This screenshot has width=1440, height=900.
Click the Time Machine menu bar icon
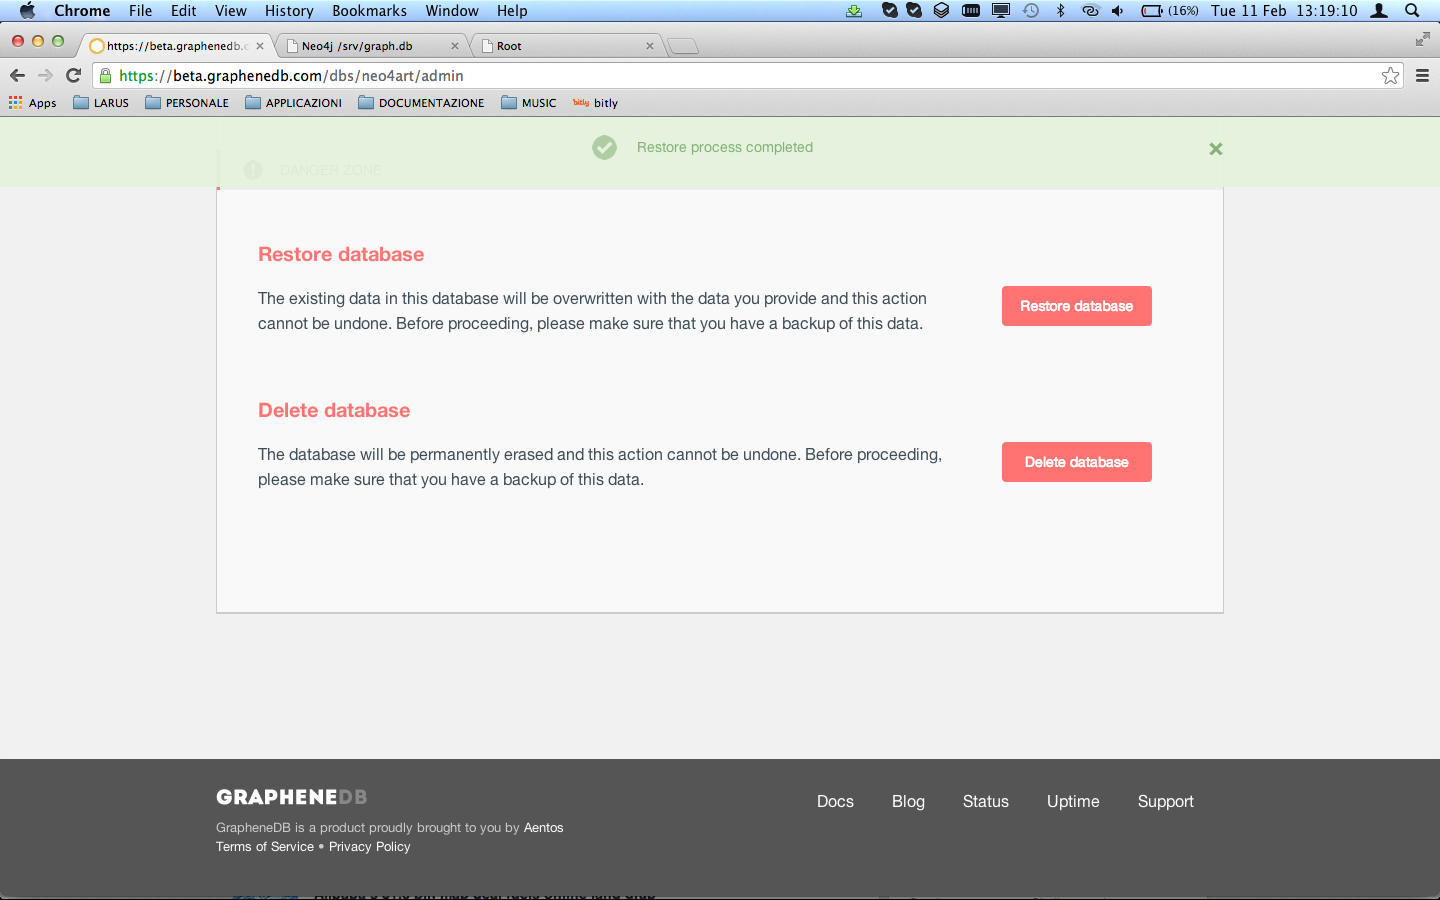(x=1031, y=11)
